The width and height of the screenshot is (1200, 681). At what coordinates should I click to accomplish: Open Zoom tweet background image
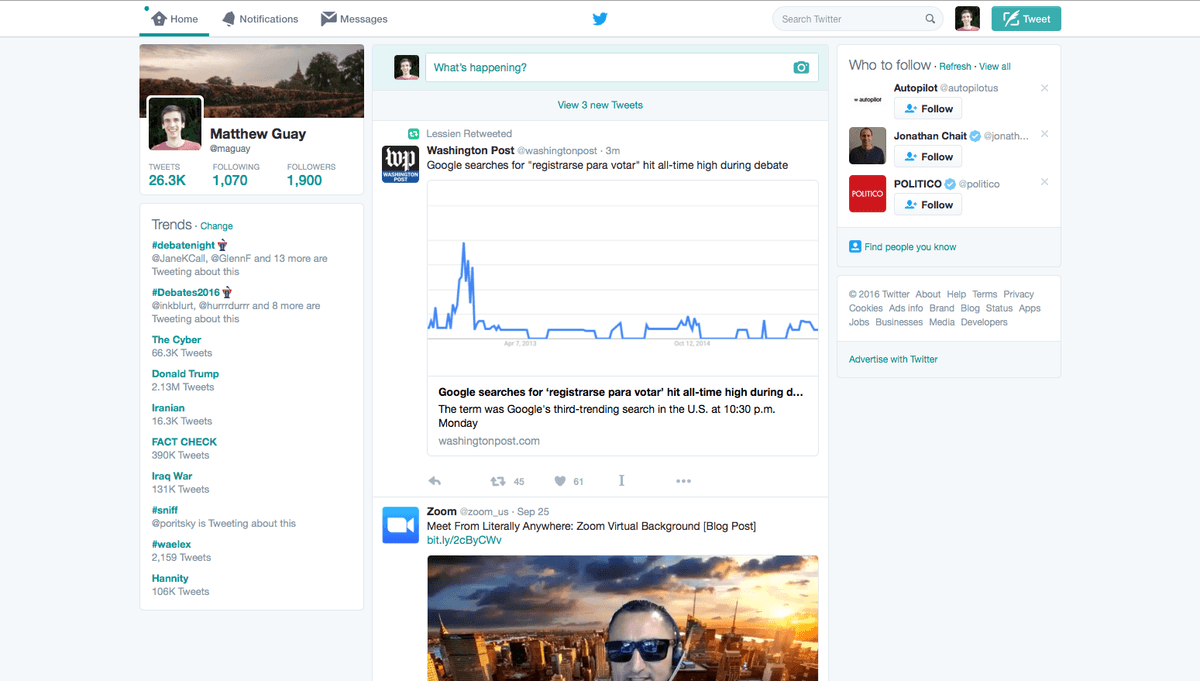[x=623, y=618]
